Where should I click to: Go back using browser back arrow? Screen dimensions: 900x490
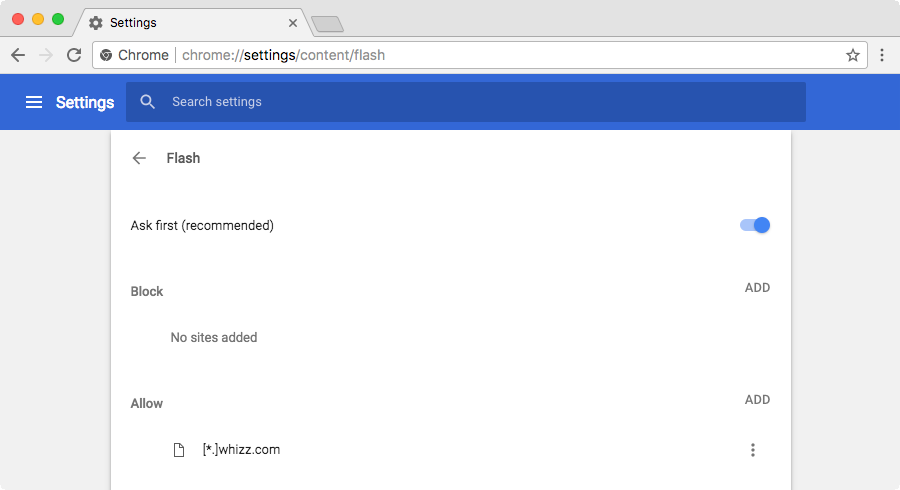(18, 55)
